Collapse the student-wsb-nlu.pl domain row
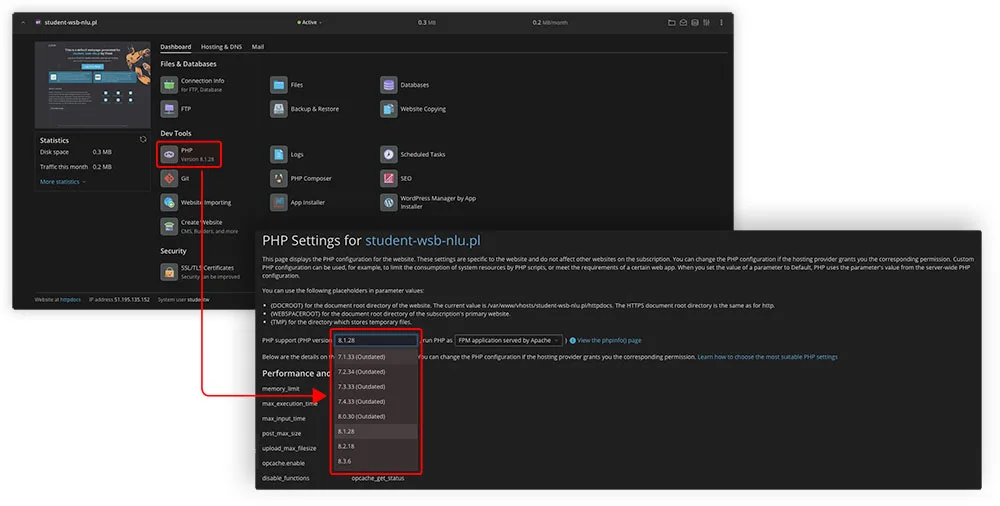 pyautogui.click(x=24, y=22)
